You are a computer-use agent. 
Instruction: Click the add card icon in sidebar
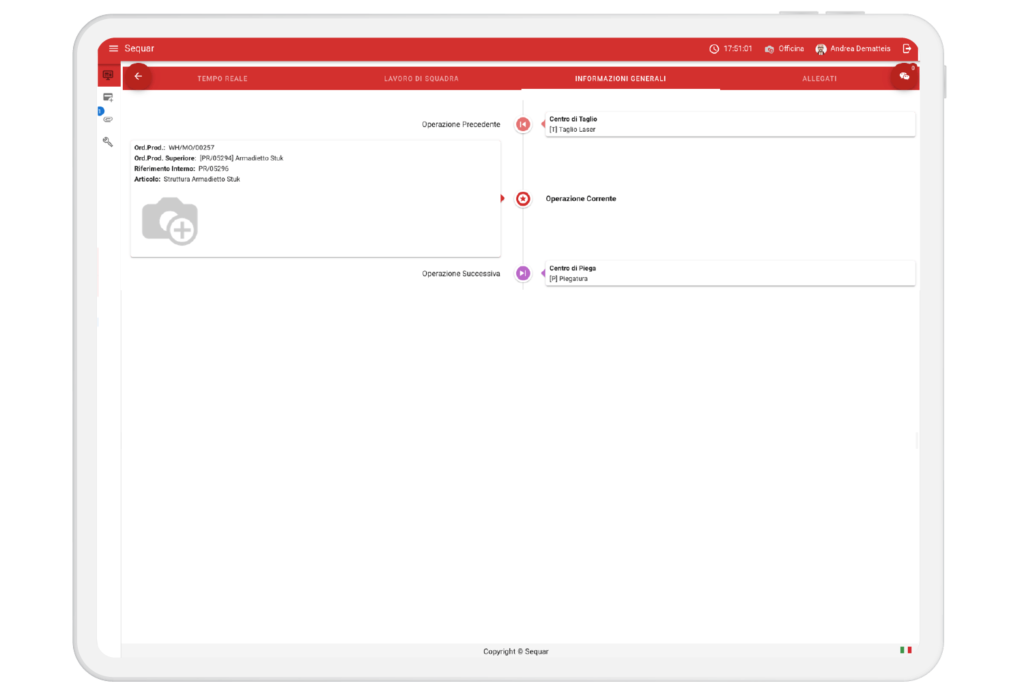[x=108, y=97]
